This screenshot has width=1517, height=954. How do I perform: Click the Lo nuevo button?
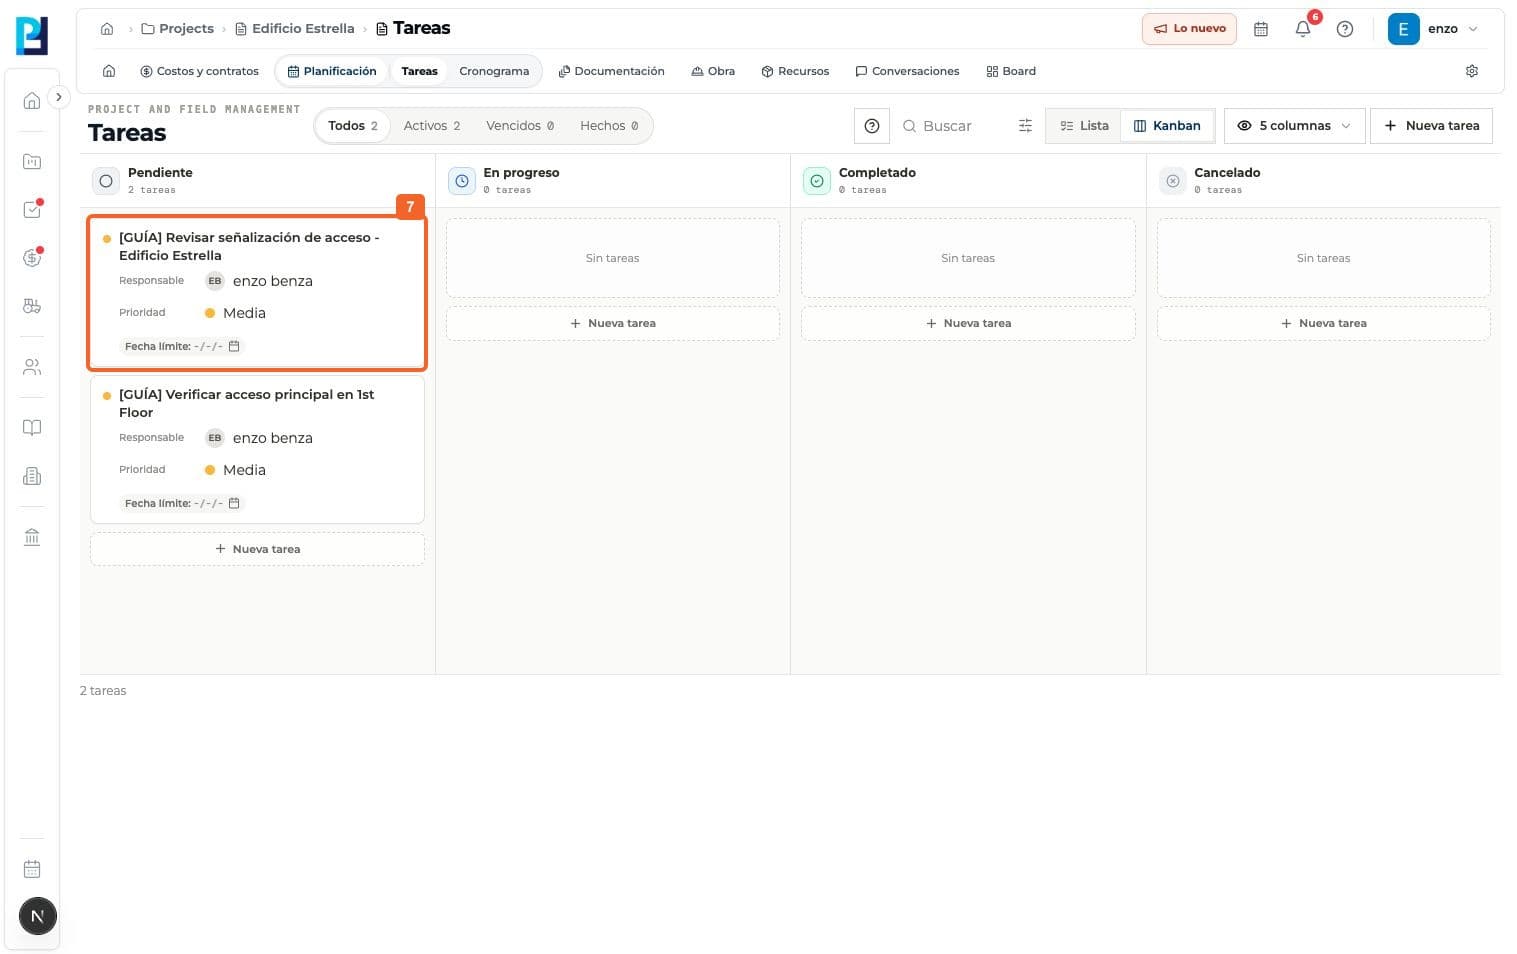click(x=1189, y=29)
